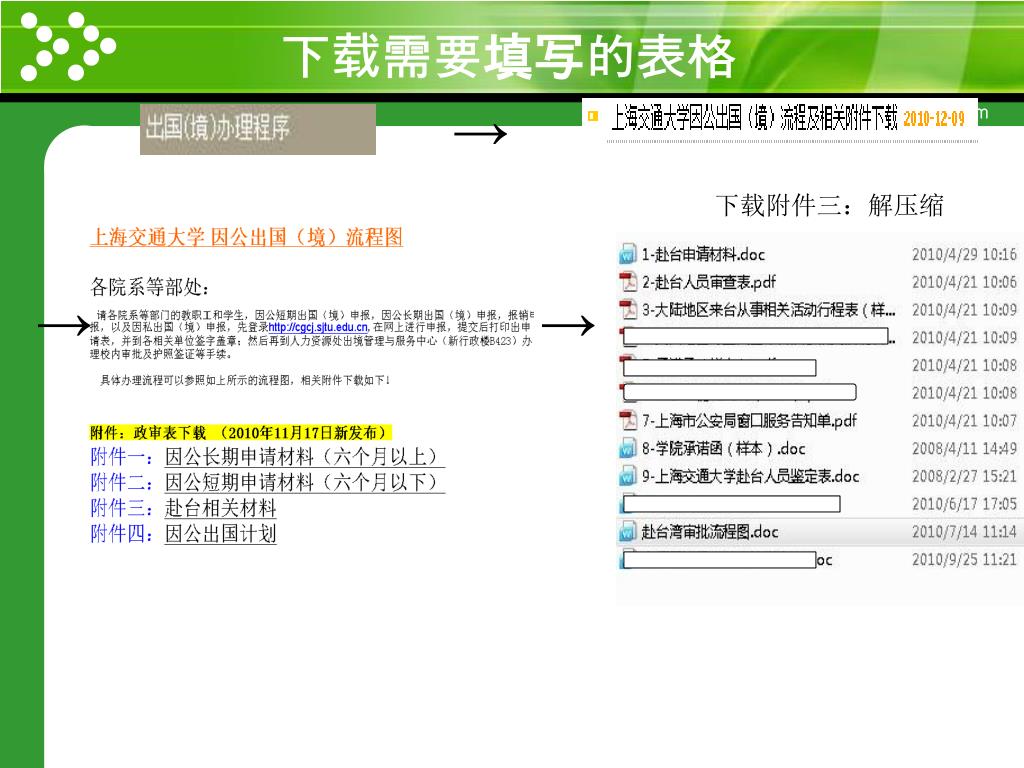This screenshot has height=768, width=1024.
Task: Click the slide title 下载需要填写的表格
Action: [509, 57]
